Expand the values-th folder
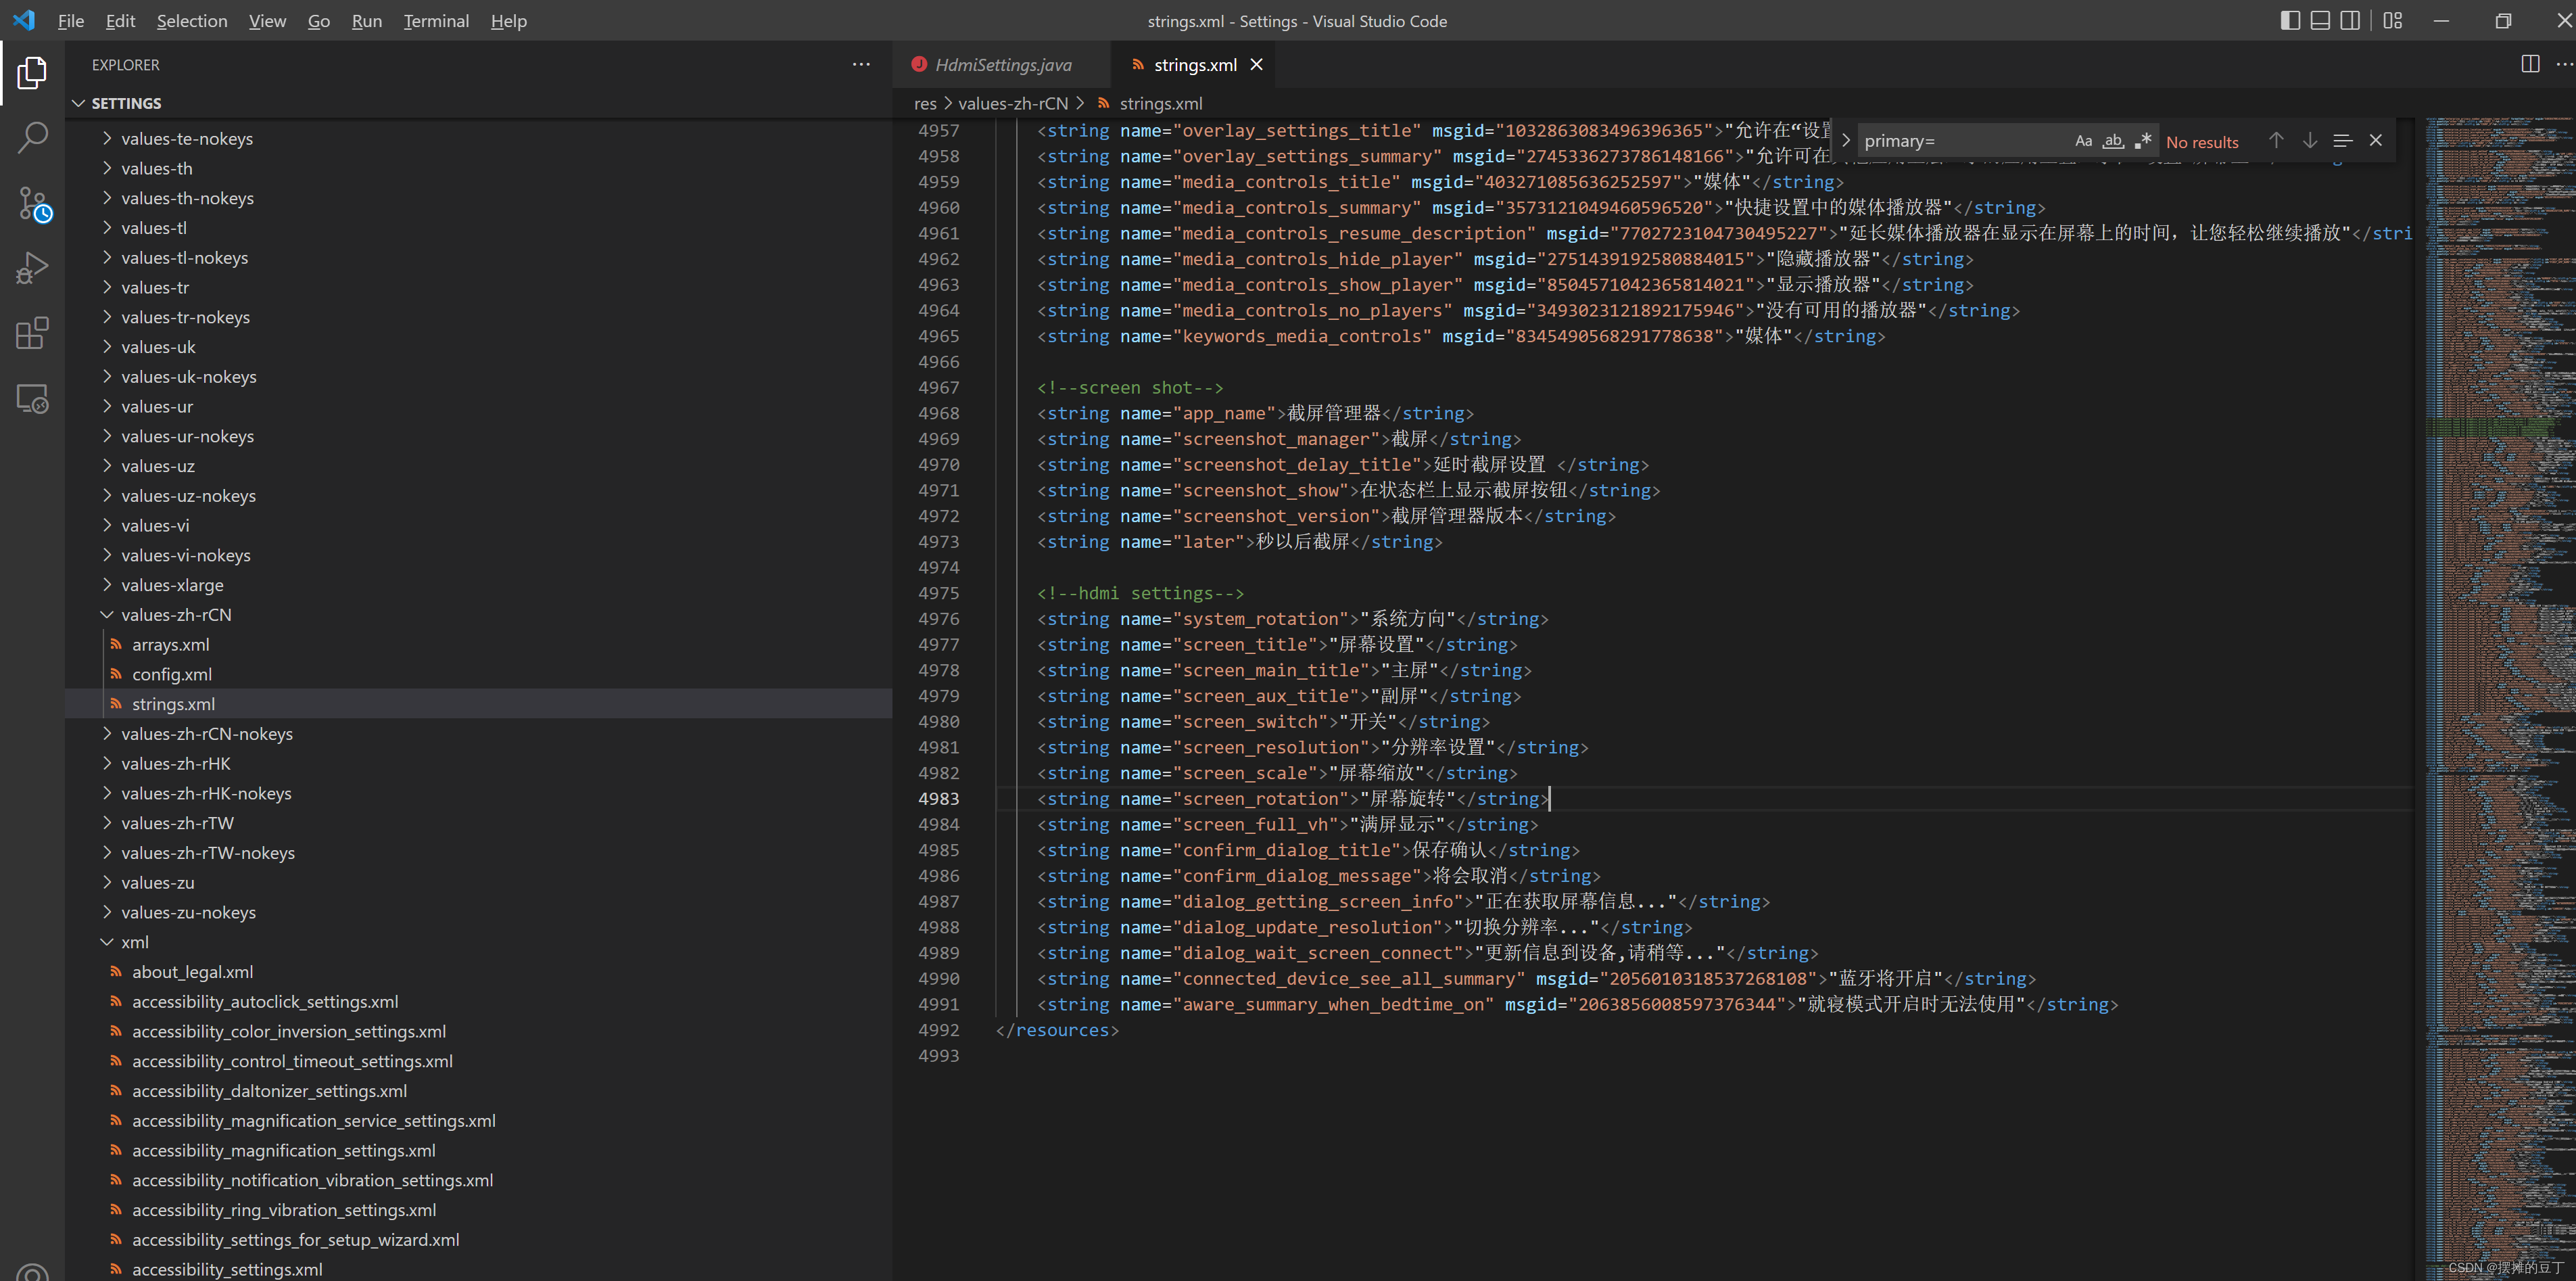 [x=478, y=169]
